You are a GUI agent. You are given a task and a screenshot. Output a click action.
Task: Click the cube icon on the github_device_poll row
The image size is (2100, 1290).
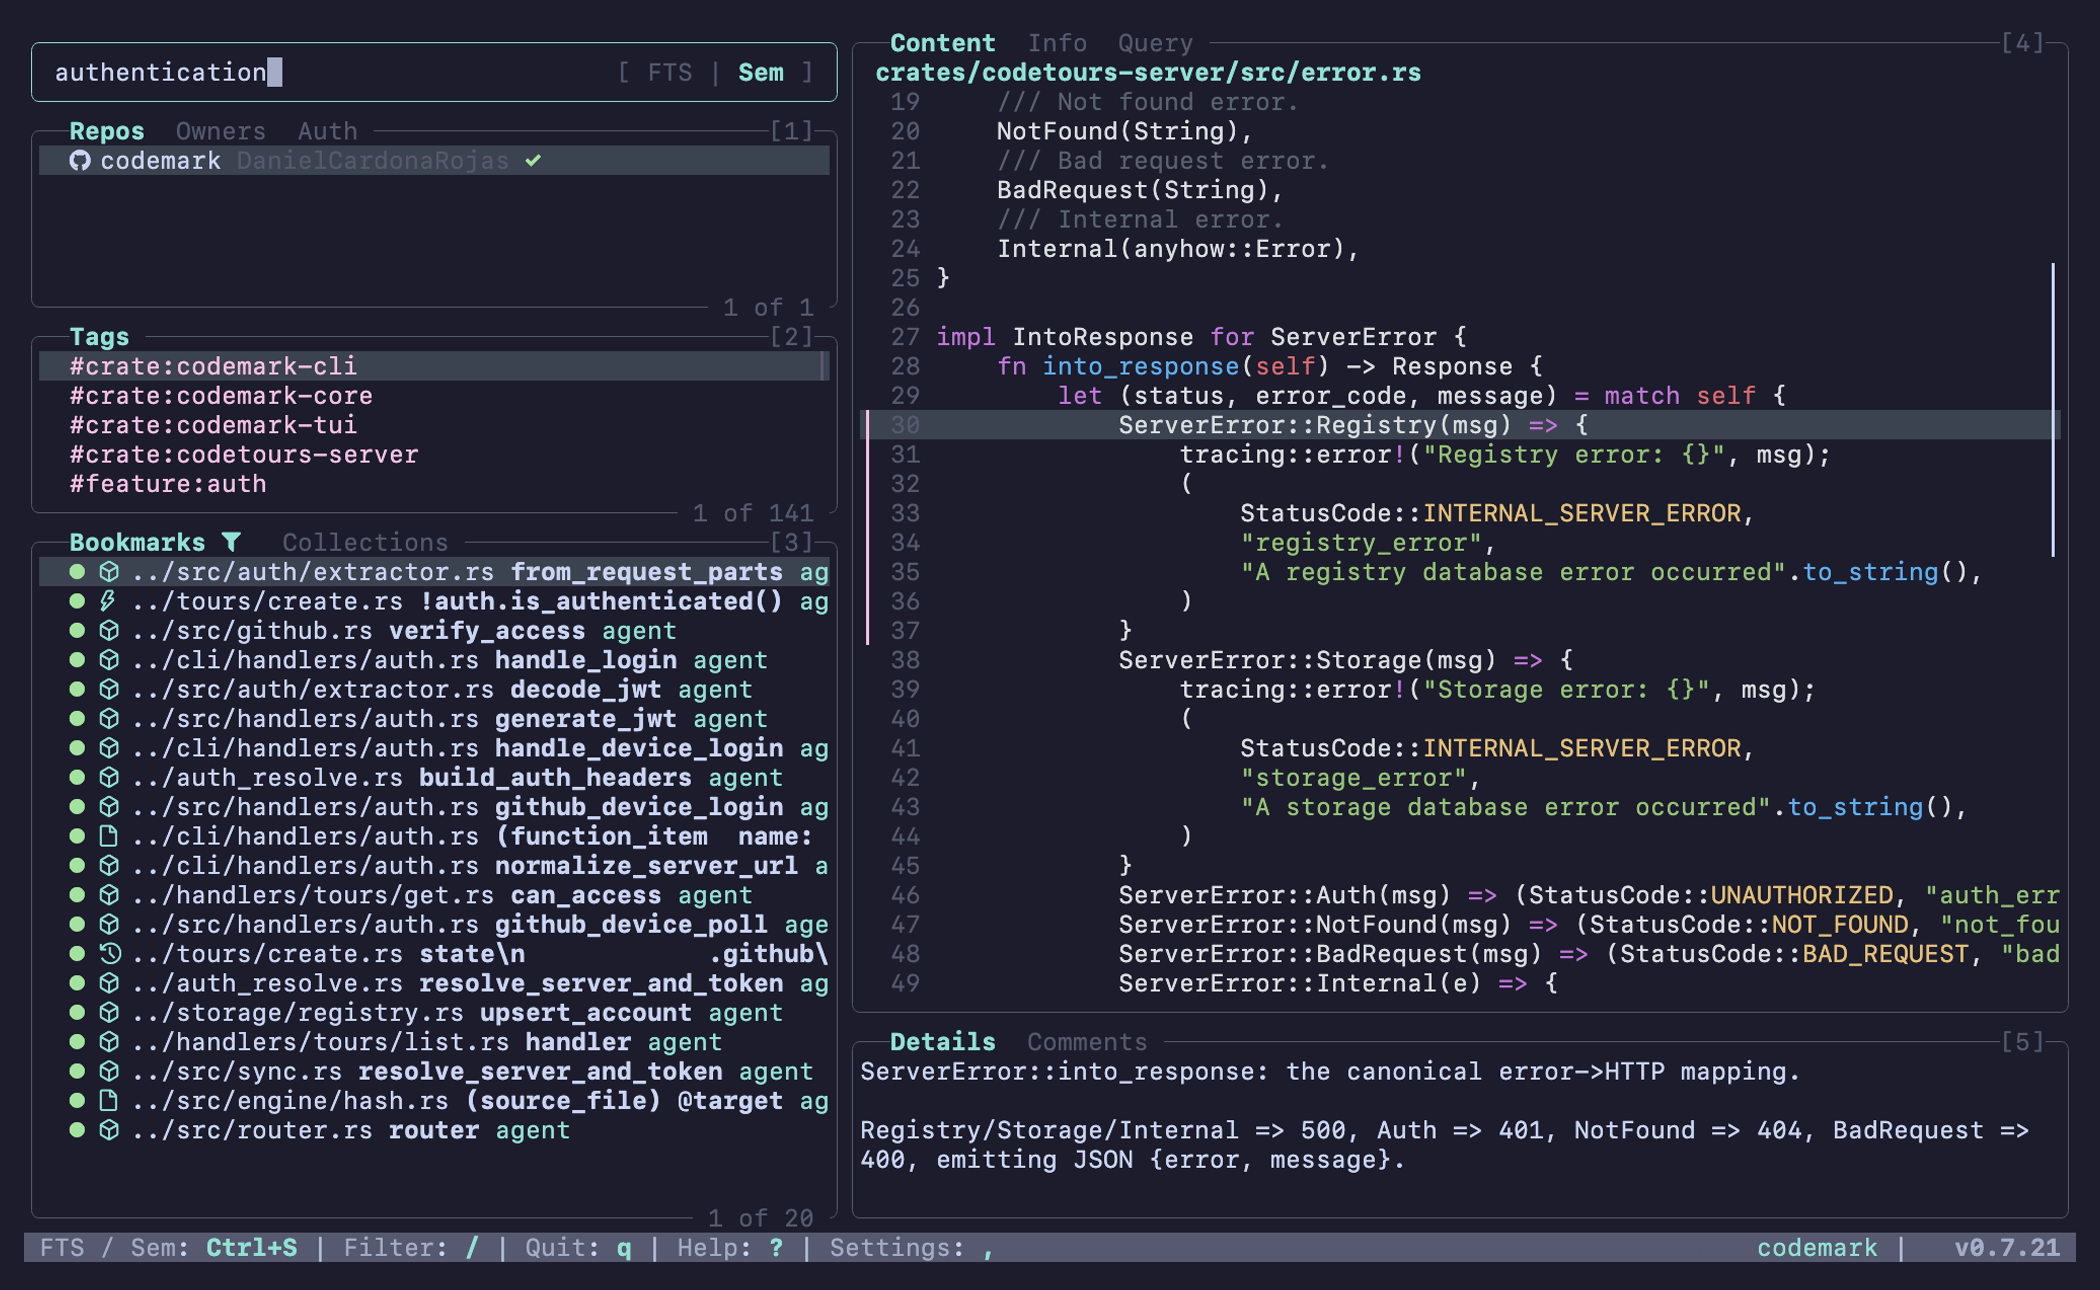(x=109, y=925)
